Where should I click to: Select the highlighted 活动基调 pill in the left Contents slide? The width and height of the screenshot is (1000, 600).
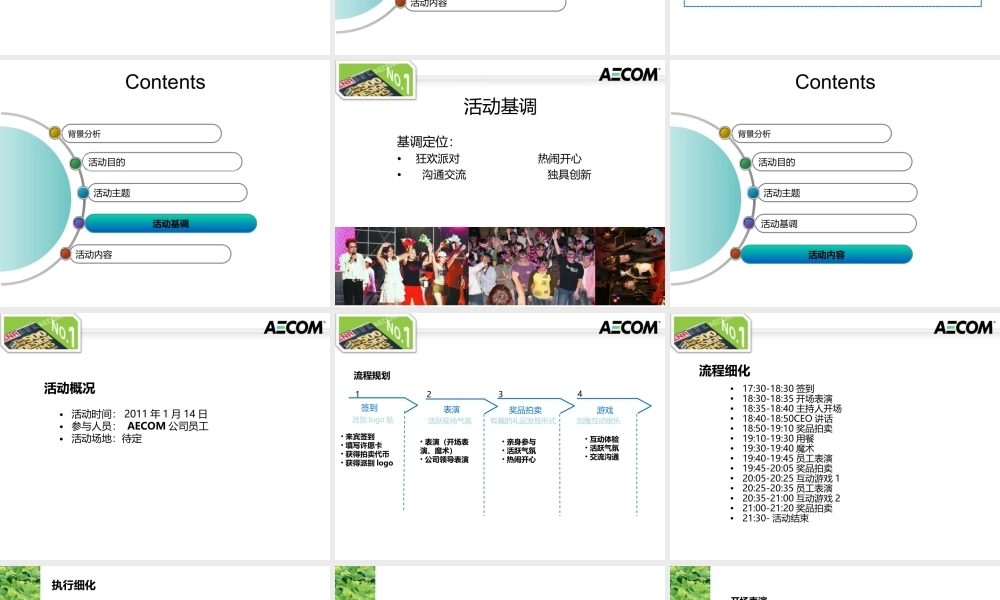pos(171,223)
